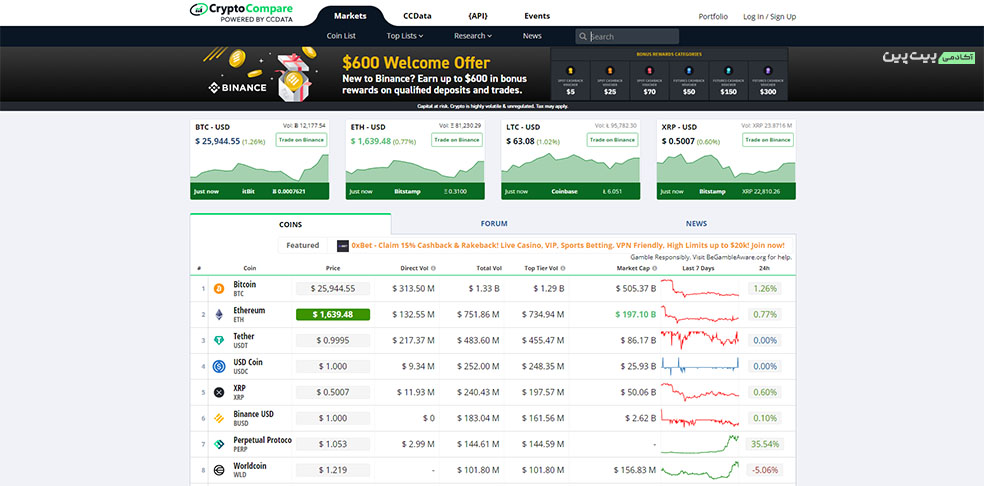Click Bitcoin price $ 25,944.55 in table
Screen dimensions: 984x486
[333, 289]
